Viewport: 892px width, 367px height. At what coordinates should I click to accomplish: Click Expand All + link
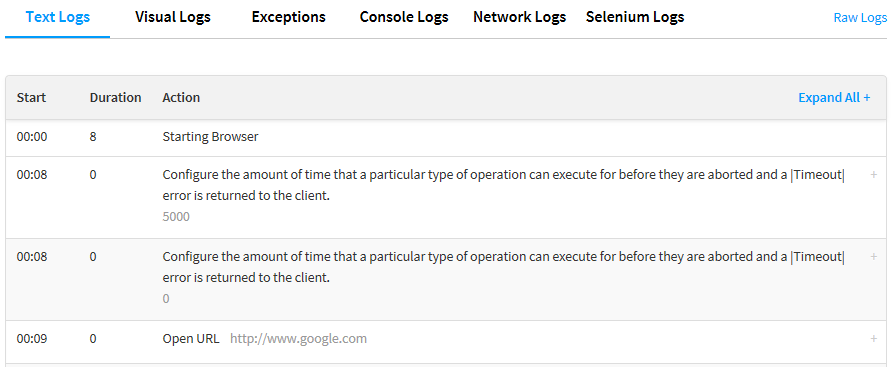coord(834,97)
